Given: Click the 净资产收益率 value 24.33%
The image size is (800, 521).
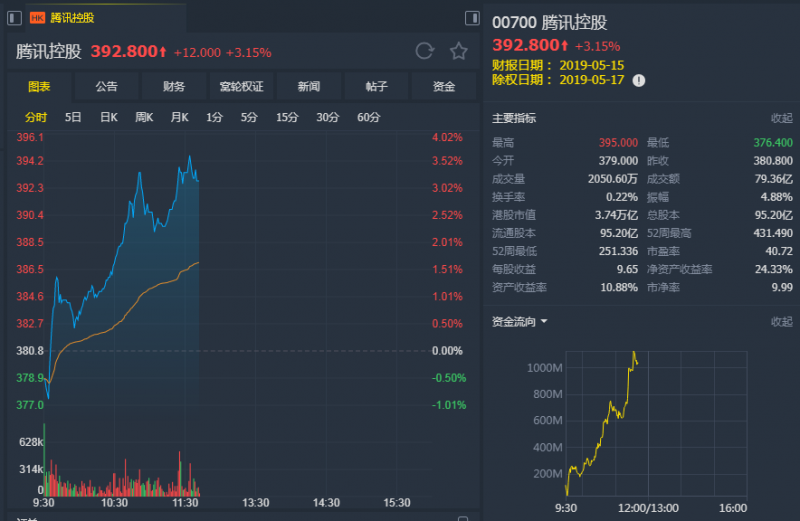Looking at the screenshot, I should point(773,269).
